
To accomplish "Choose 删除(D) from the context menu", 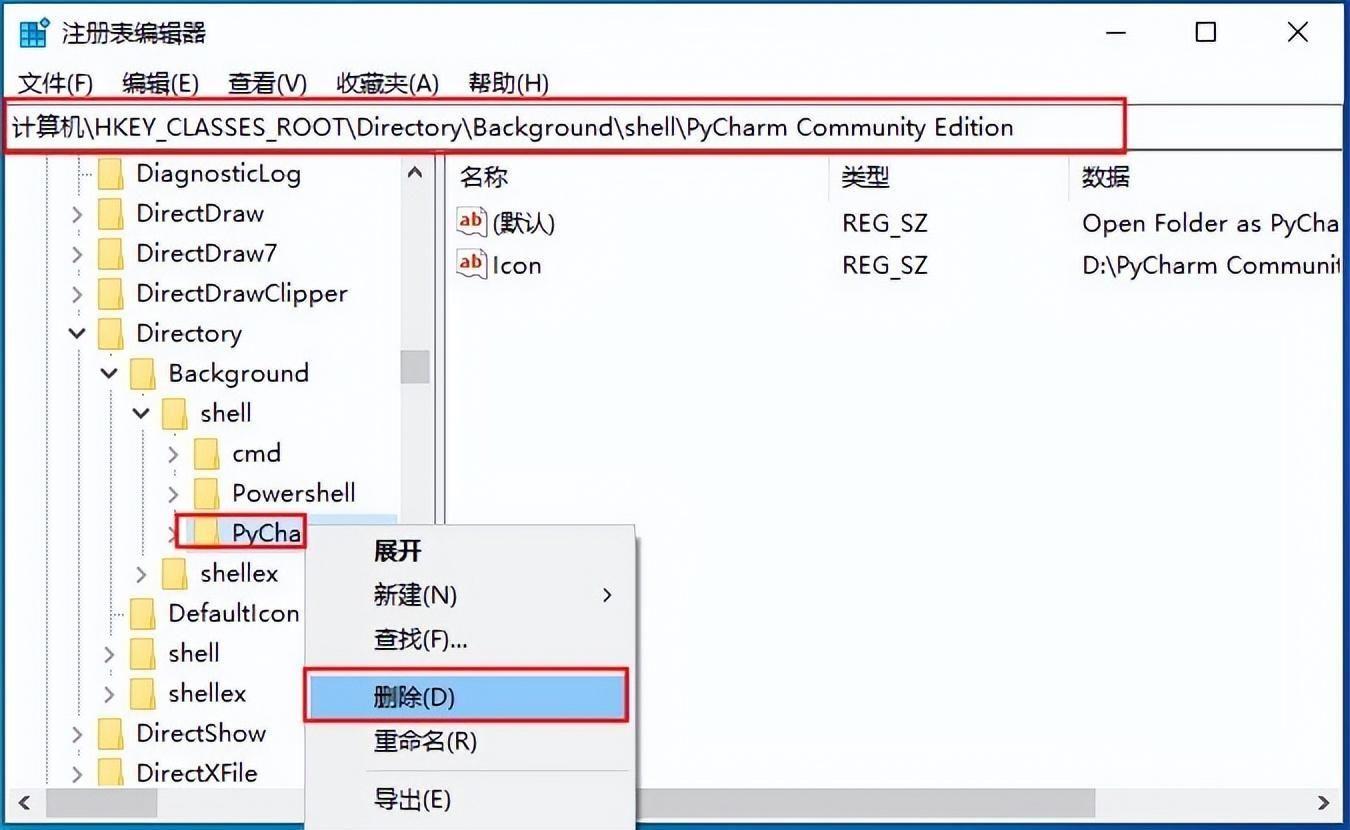I will click(467, 697).
